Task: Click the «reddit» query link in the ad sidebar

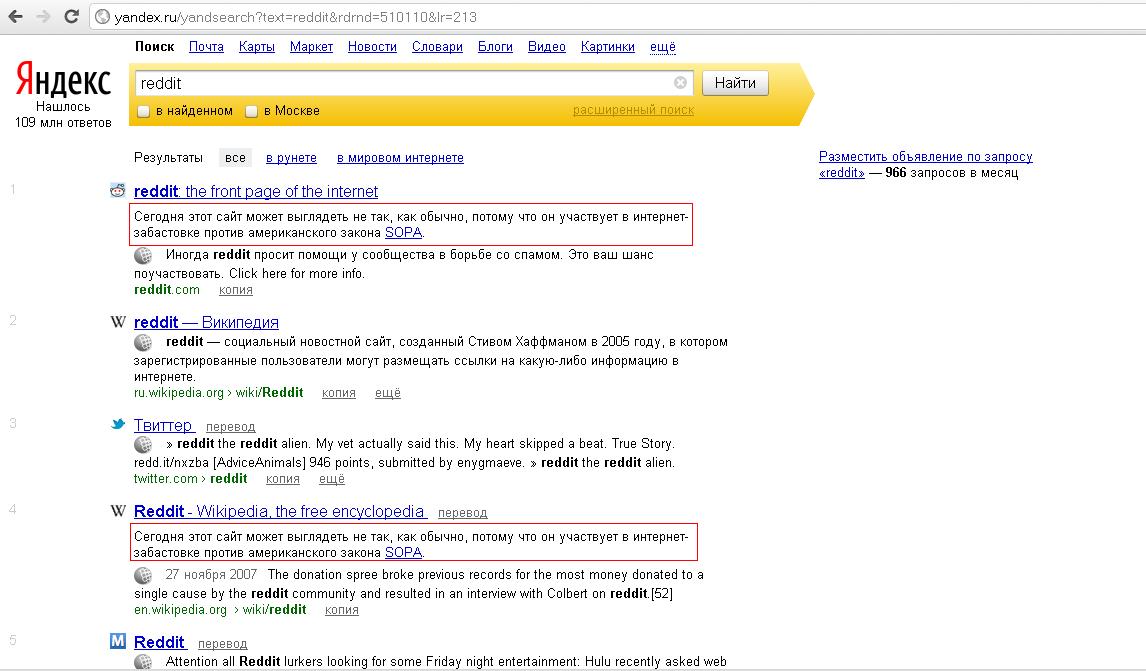Action: tap(841, 173)
